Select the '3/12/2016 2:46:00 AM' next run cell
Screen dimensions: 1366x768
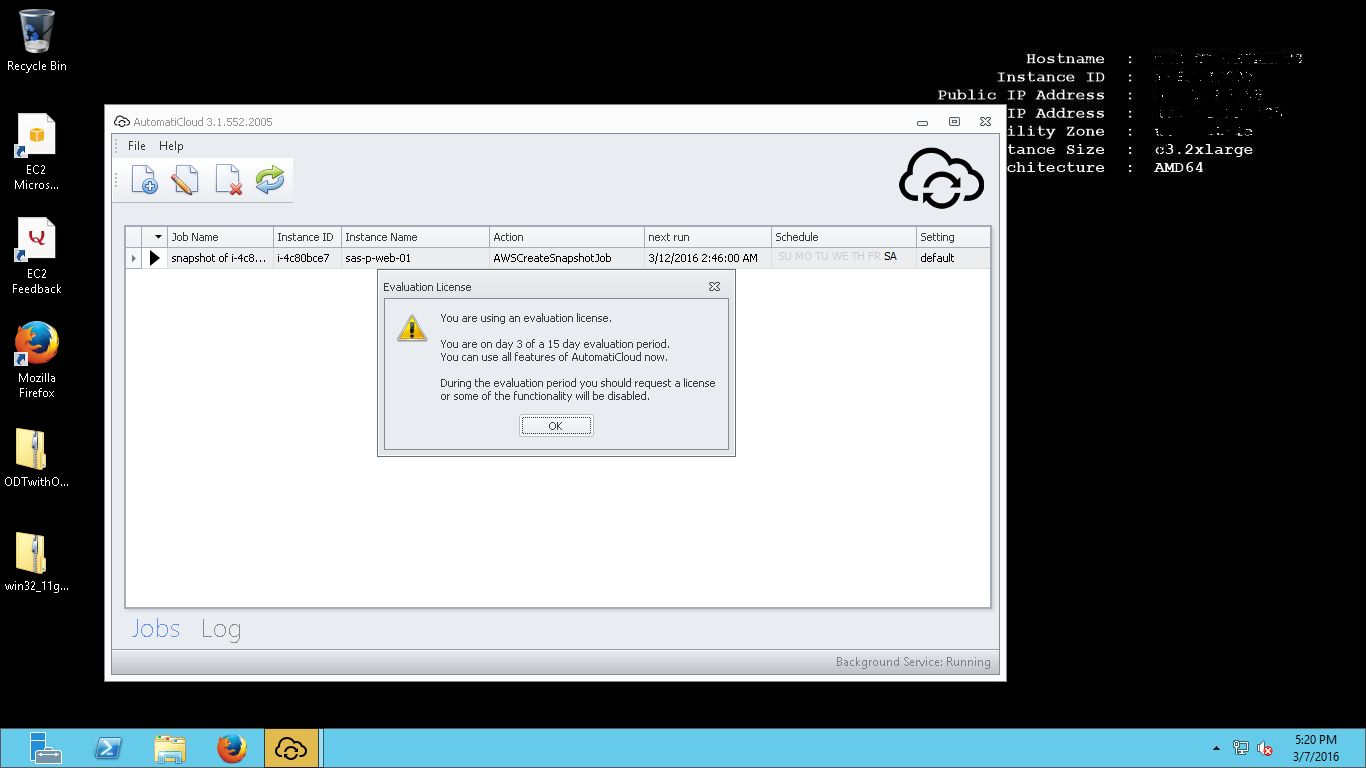point(708,258)
